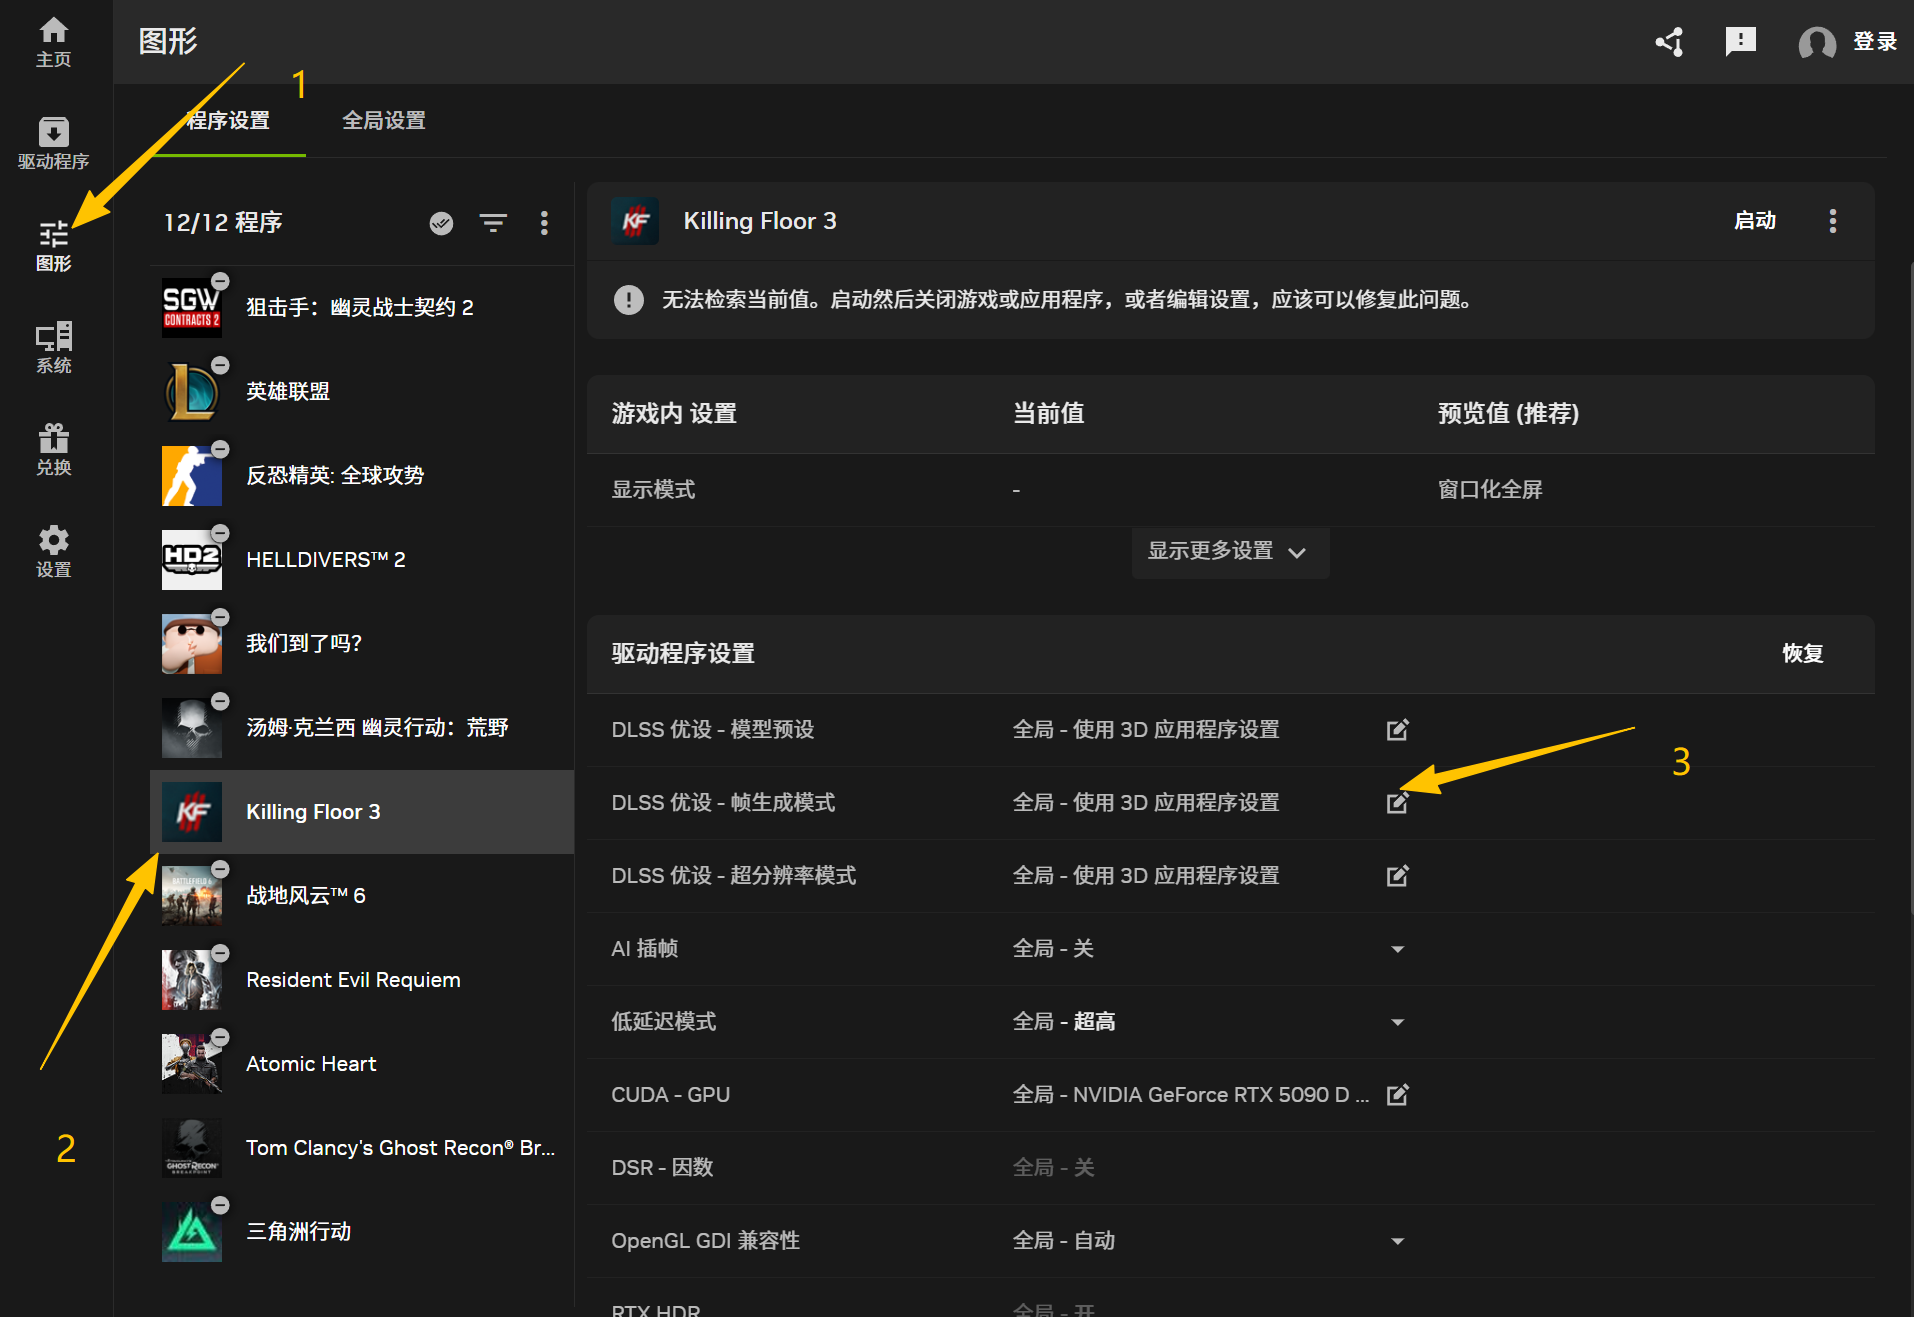
Task: Toggle status badge on HELLDIVERS 2
Action: coord(221,533)
